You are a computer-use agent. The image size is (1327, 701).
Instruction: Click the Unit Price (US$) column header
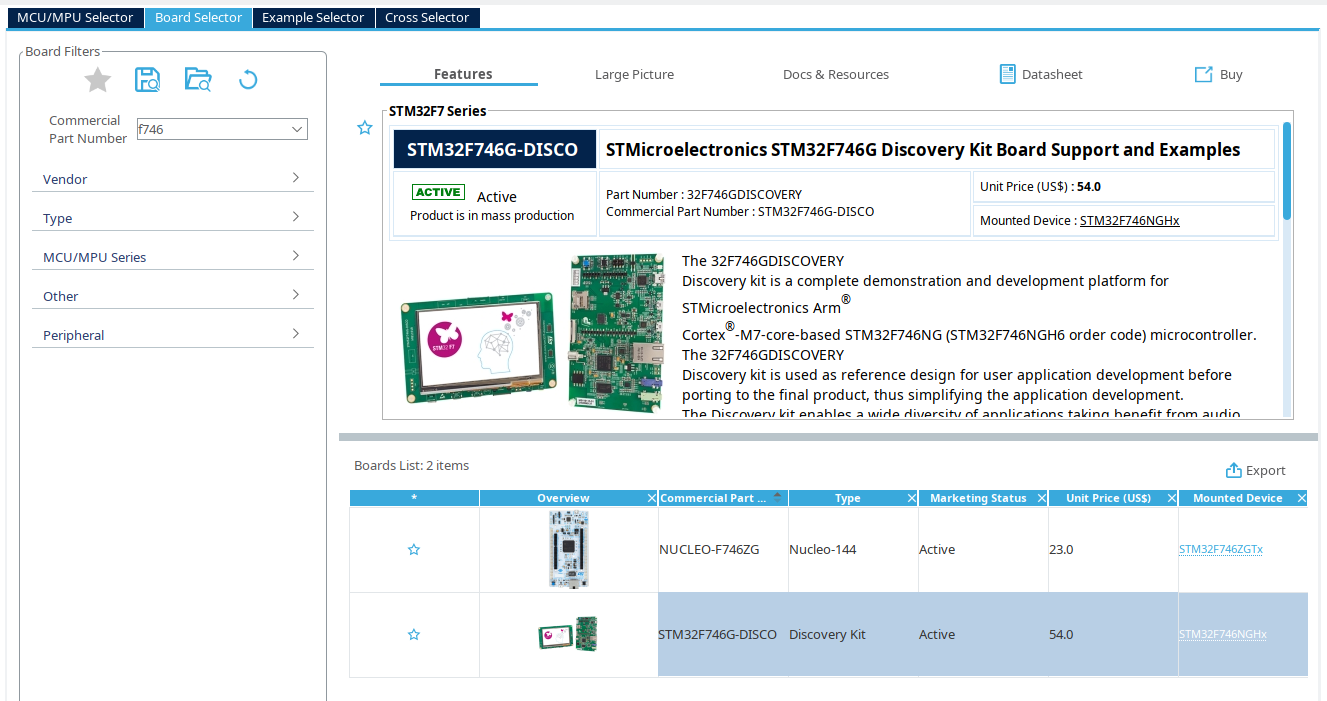[x=1108, y=498]
